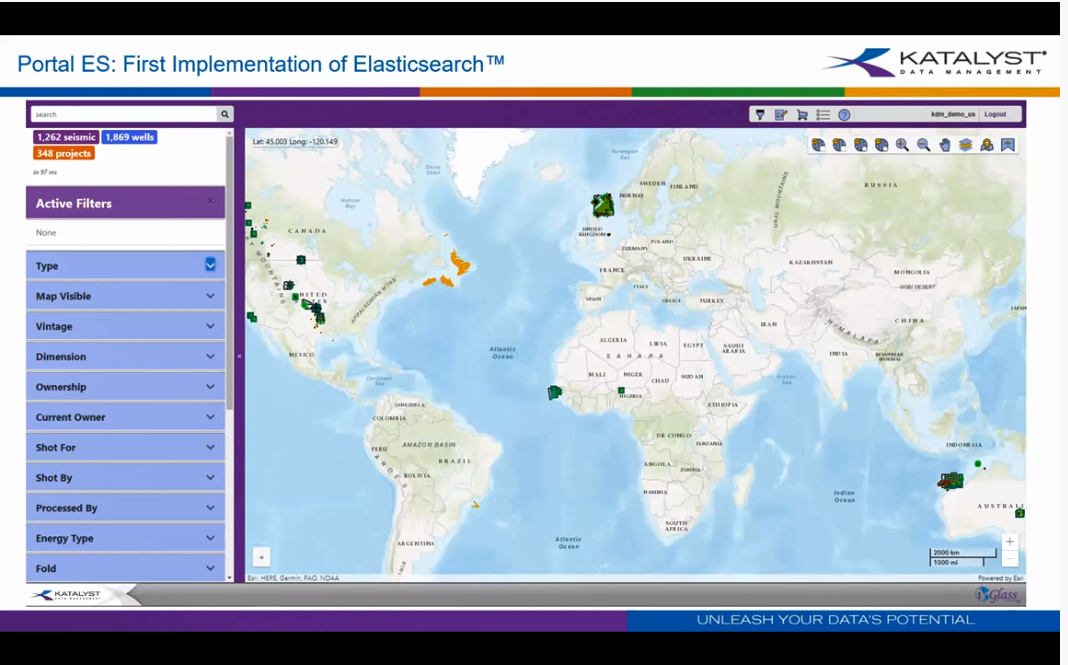Click the bookmark icon in the map toolbar
The height and width of the screenshot is (665, 1068).
(1008, 145)
